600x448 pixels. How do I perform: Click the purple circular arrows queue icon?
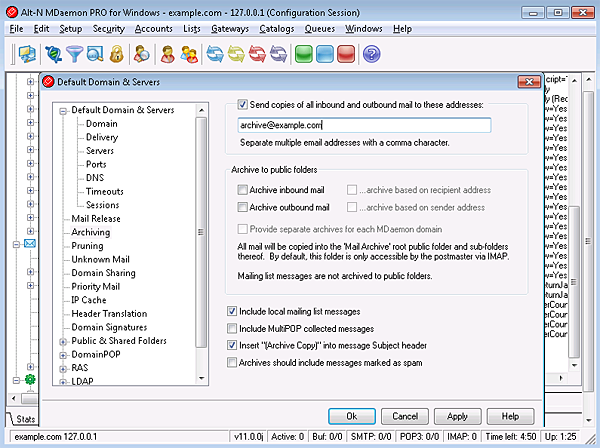[x=278, y=54]
